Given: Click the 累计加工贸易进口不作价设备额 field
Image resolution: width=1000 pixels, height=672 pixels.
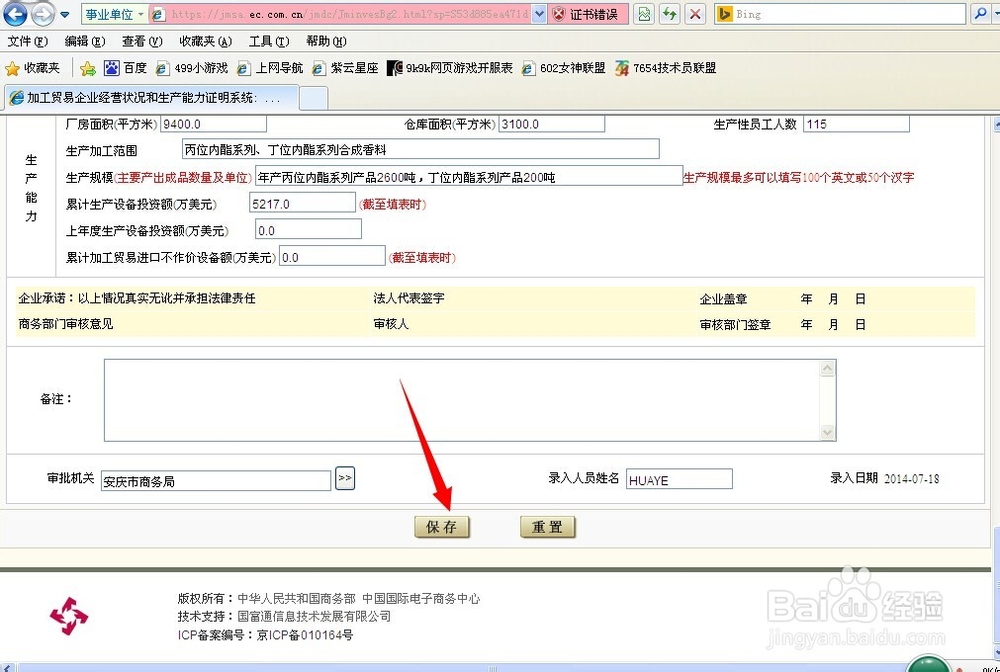Looking at the screenshot, I should tap(332, 256).
